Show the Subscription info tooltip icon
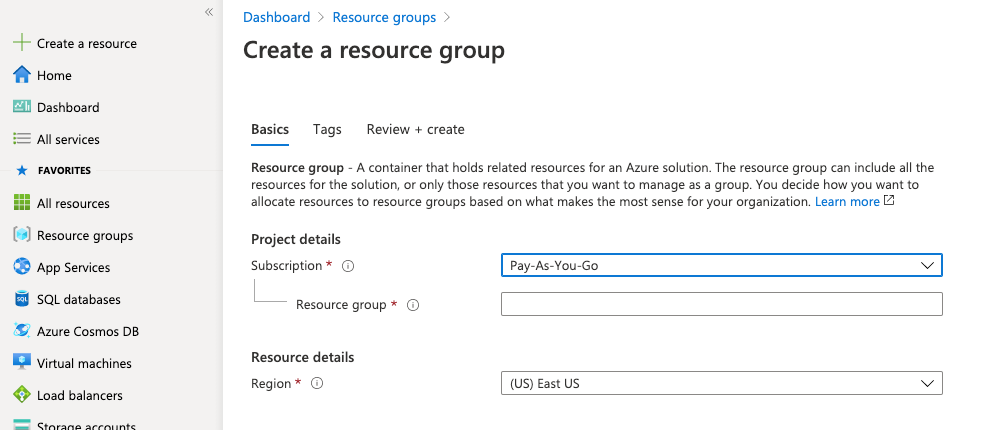 pyautogui.click(x=348, y=266)
